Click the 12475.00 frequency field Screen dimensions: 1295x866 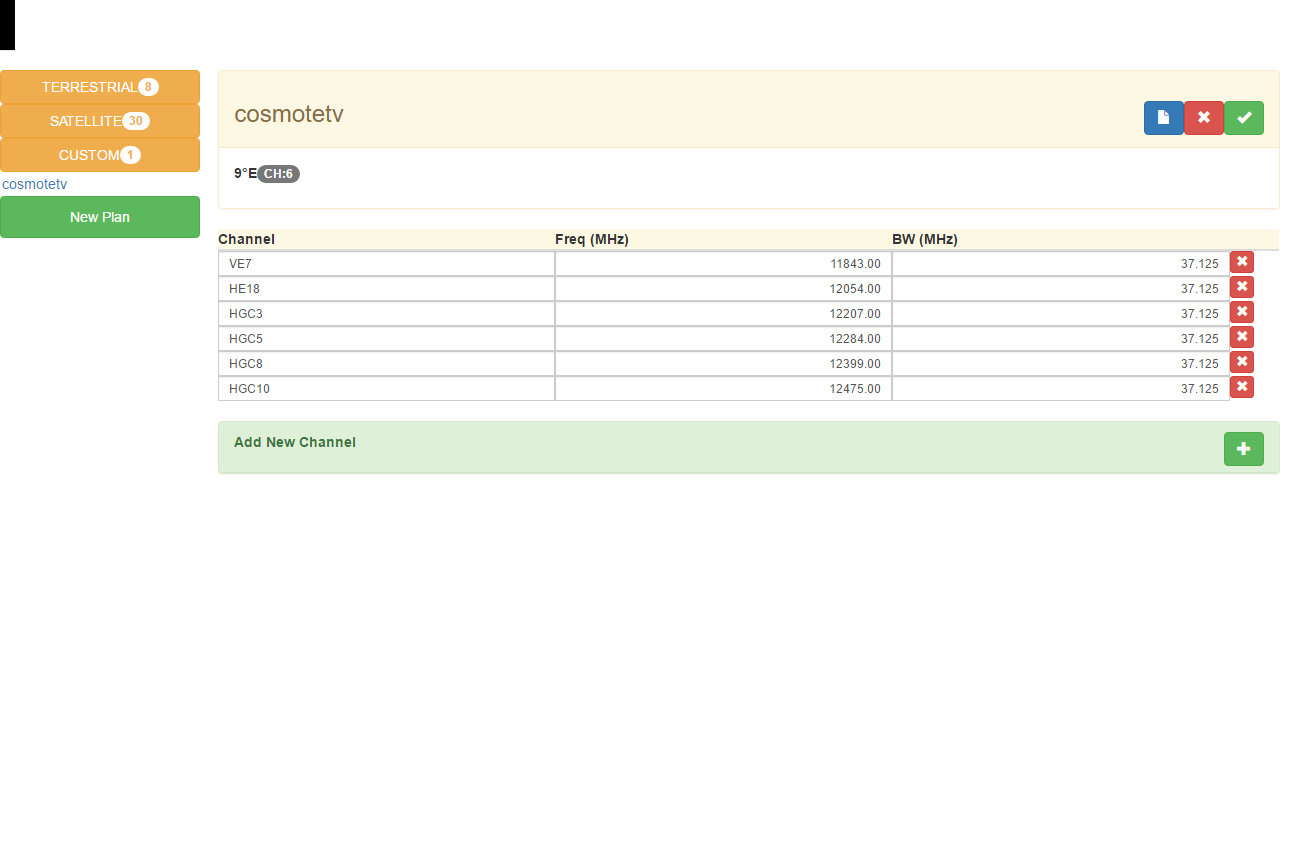coord(723,389)
